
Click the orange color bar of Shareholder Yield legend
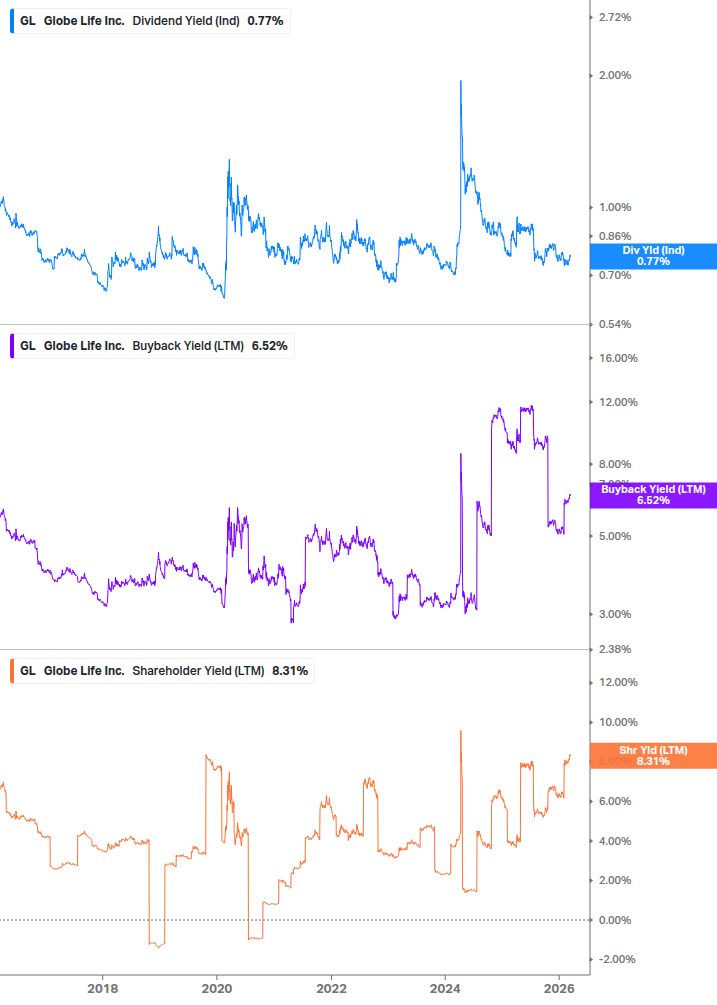coord(12,671)
